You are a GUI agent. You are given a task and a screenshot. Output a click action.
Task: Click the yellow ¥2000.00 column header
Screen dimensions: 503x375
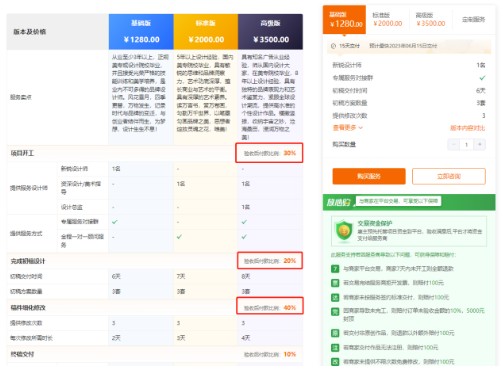pos(206,32)
